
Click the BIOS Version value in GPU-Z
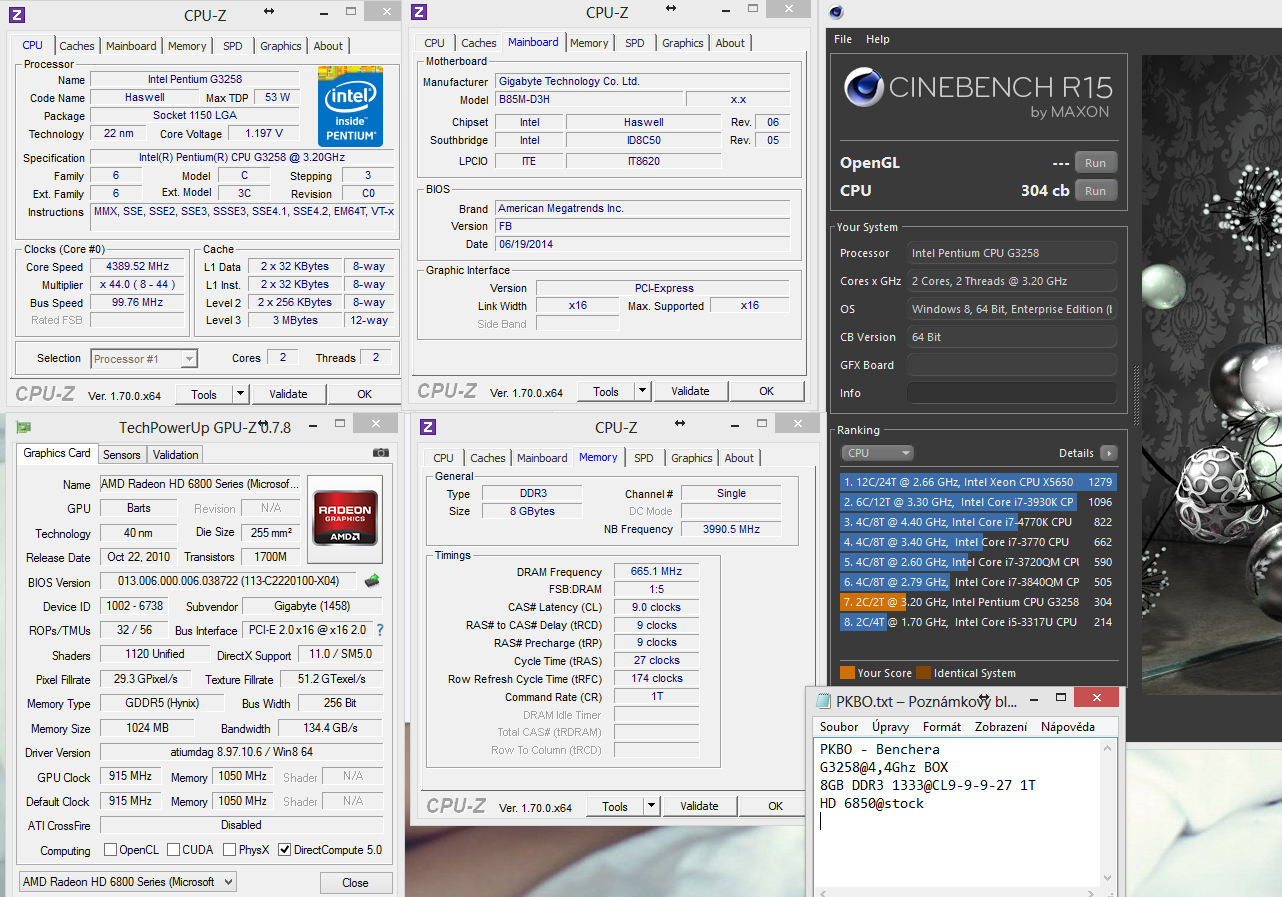230,581
